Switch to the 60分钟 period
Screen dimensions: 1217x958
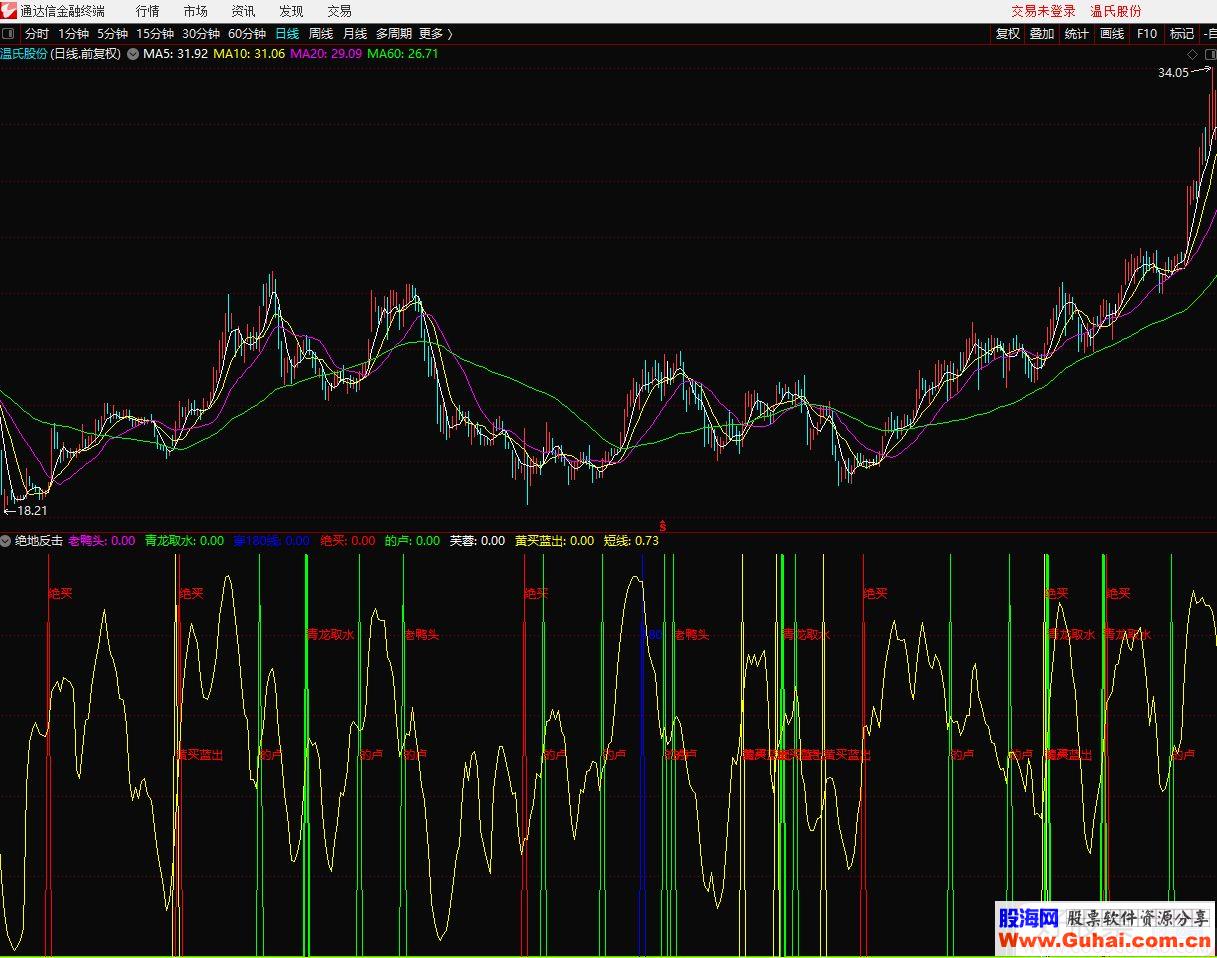pyautogui.click(x=247, y=34)
